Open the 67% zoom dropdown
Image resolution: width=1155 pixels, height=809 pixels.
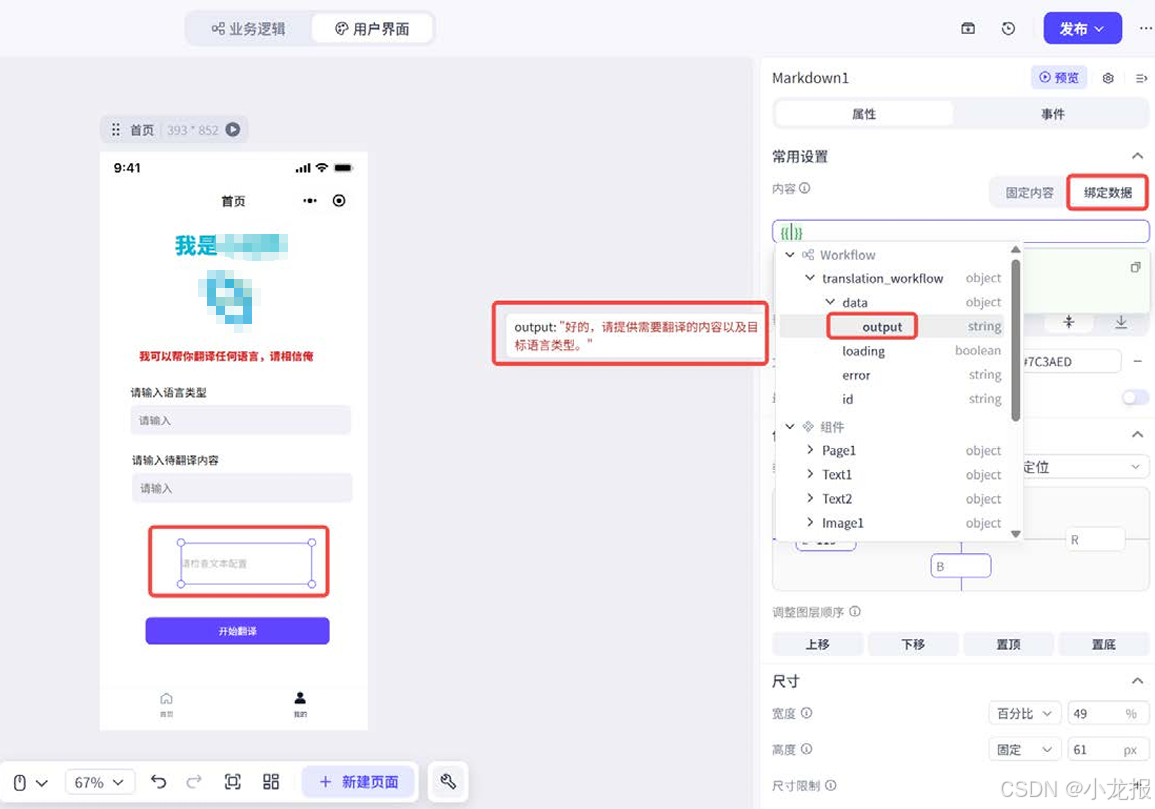[100, 781]
